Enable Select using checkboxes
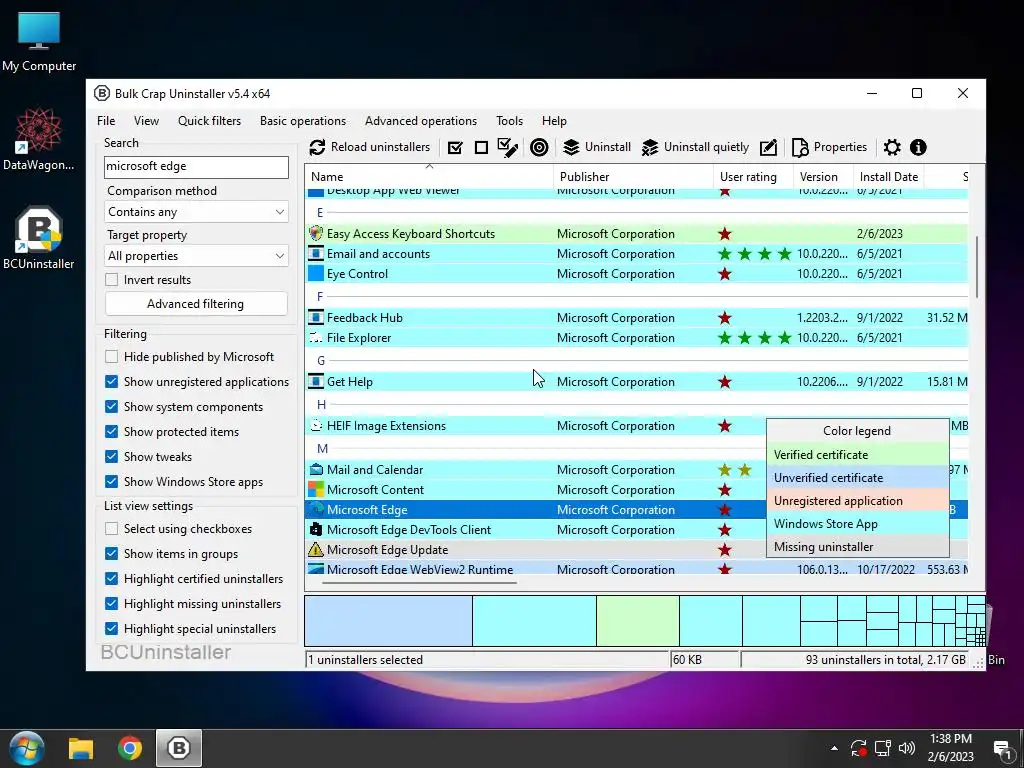The height and width of the screenshot is (768, 1024). [112, 528]
